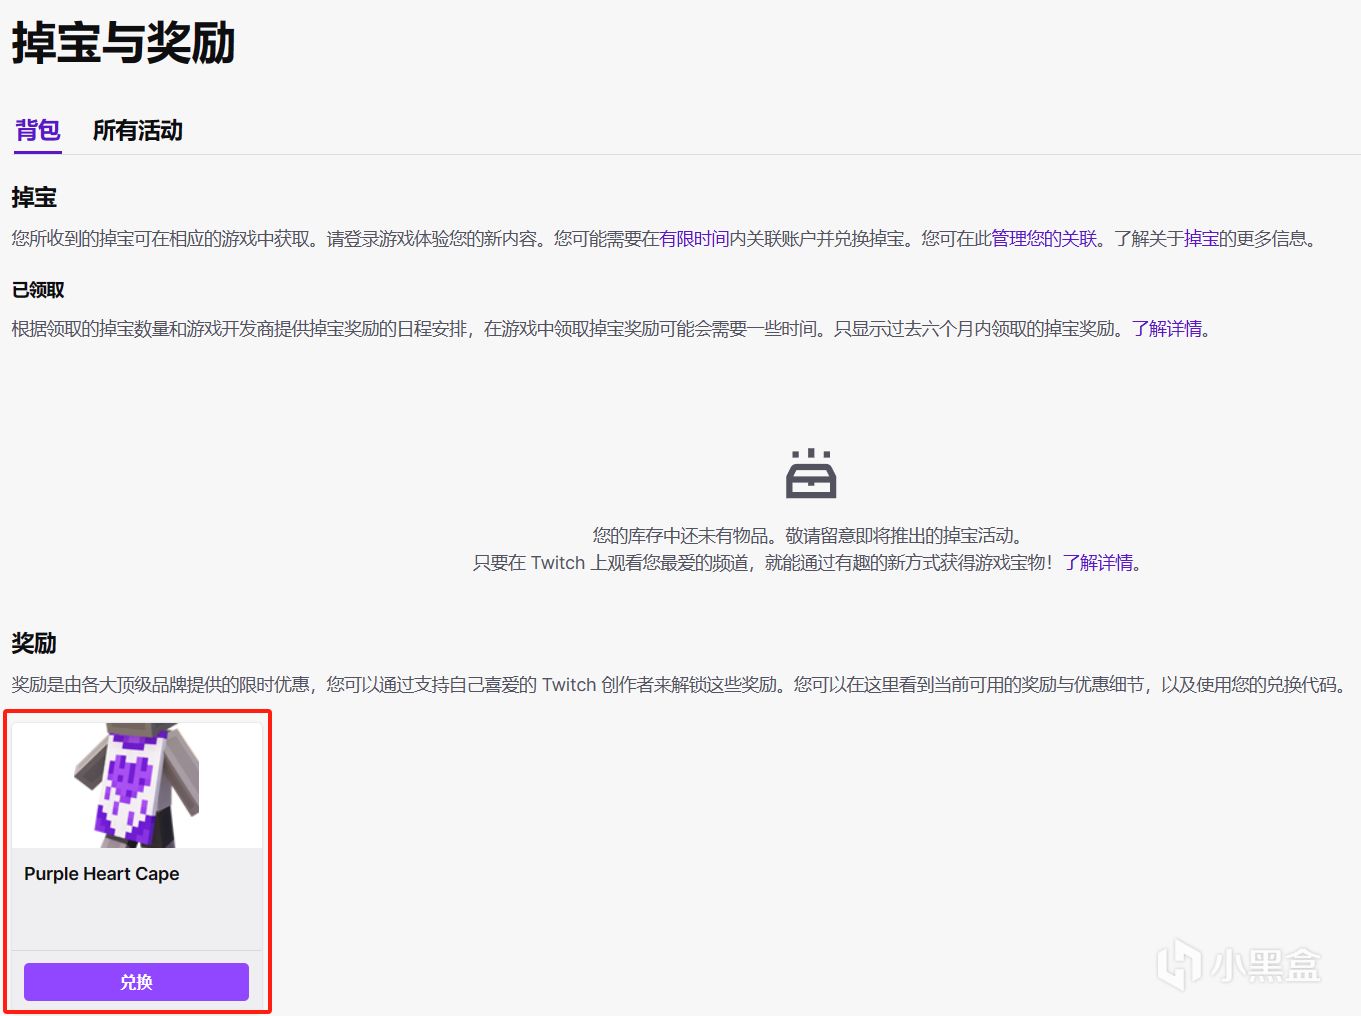Follow the 有限时间 link
The height and width of the screenshot is (1016, 1361).
coord(694,239)
